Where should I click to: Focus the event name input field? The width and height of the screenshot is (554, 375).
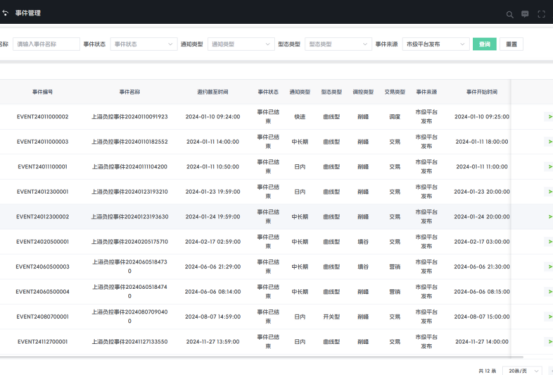pos(46,44)
